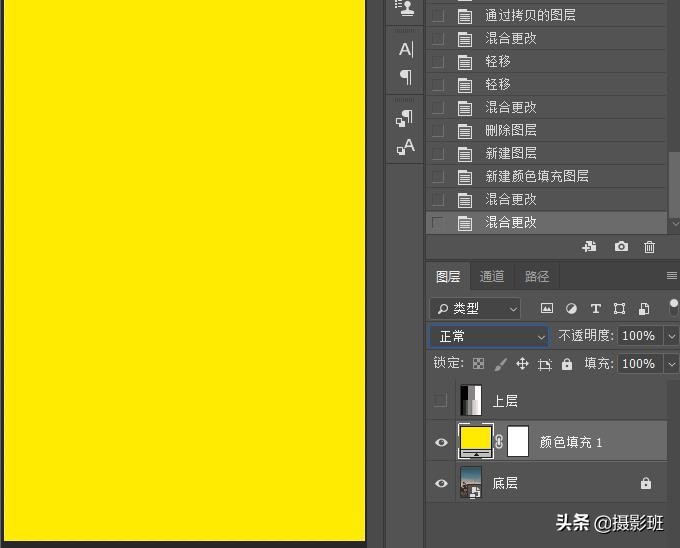Click the white layer mask thumbnail
The width and height of the screenshot is (680, 548).
tap(518, 441)
